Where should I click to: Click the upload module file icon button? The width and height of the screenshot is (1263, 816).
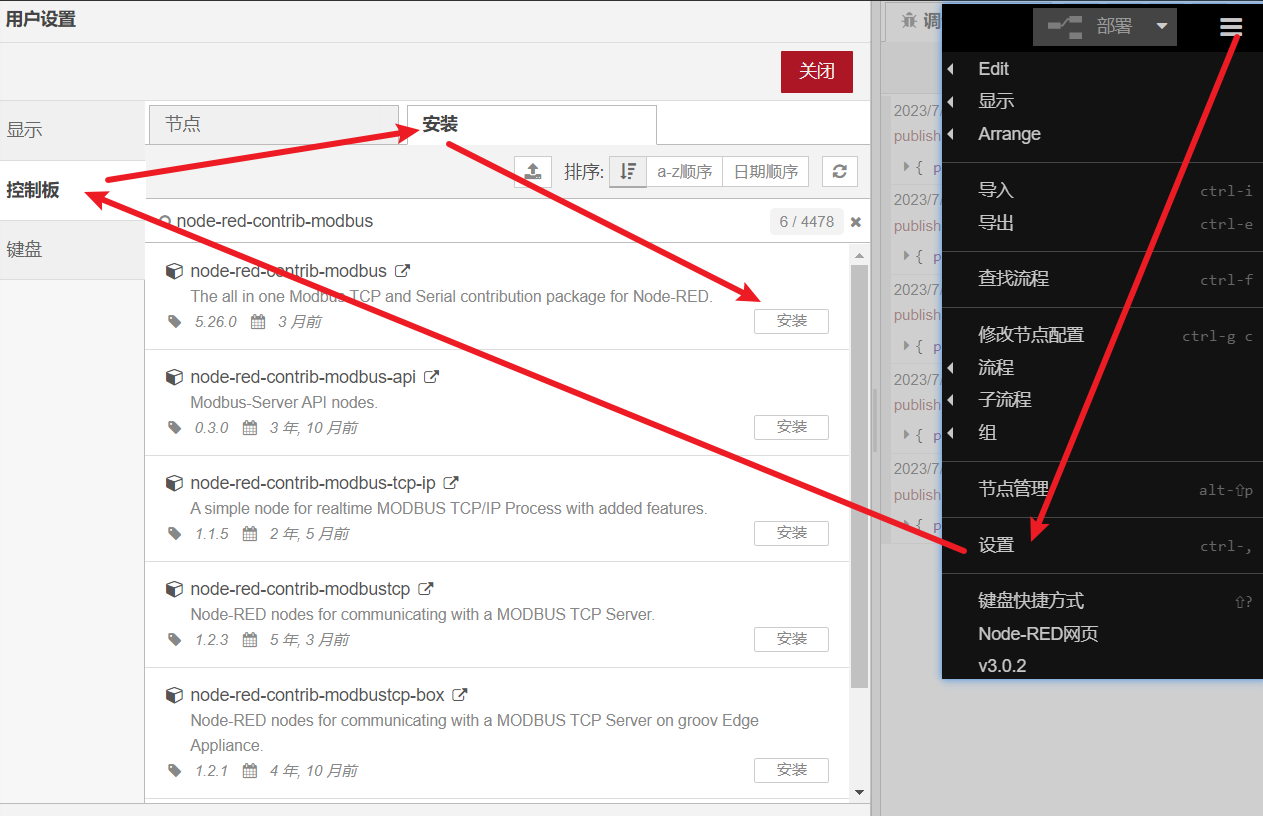click(x=533, y=171)
